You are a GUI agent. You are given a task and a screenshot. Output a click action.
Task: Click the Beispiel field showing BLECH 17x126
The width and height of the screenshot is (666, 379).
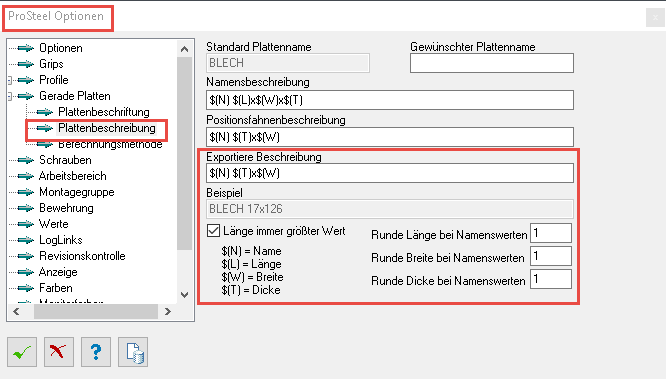point(390,209)
